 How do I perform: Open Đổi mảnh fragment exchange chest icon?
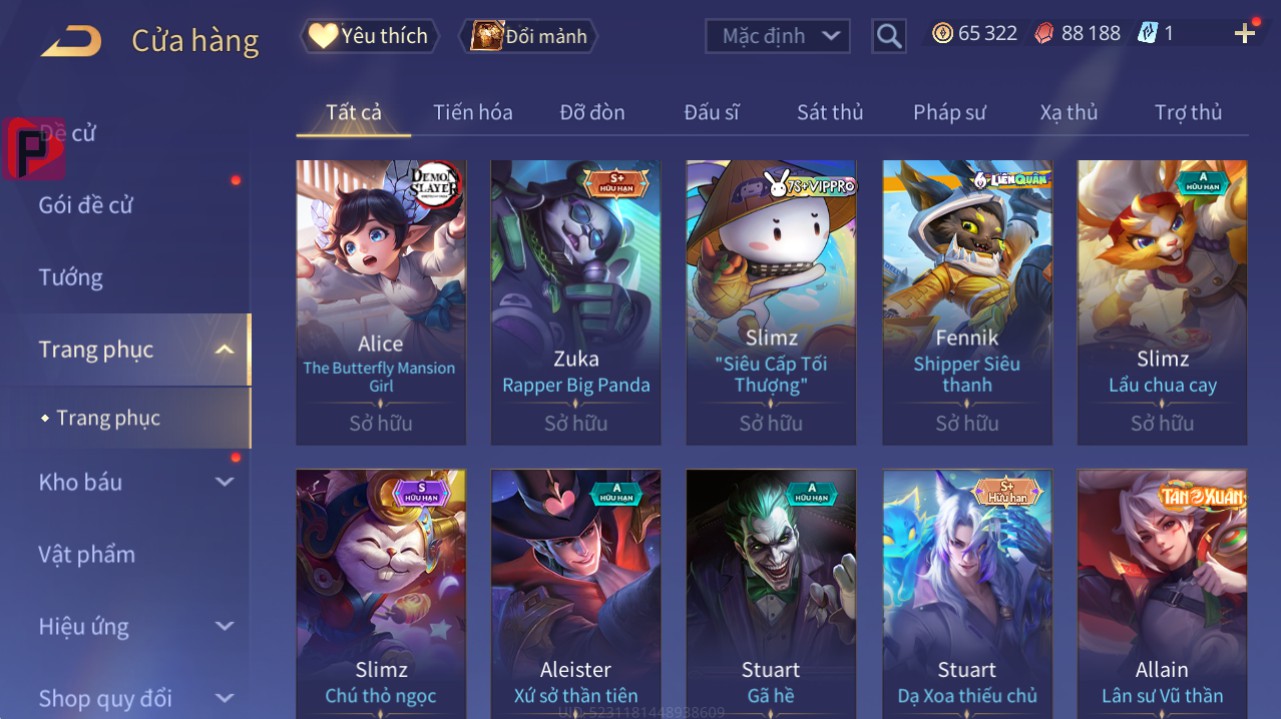(527, 36)
